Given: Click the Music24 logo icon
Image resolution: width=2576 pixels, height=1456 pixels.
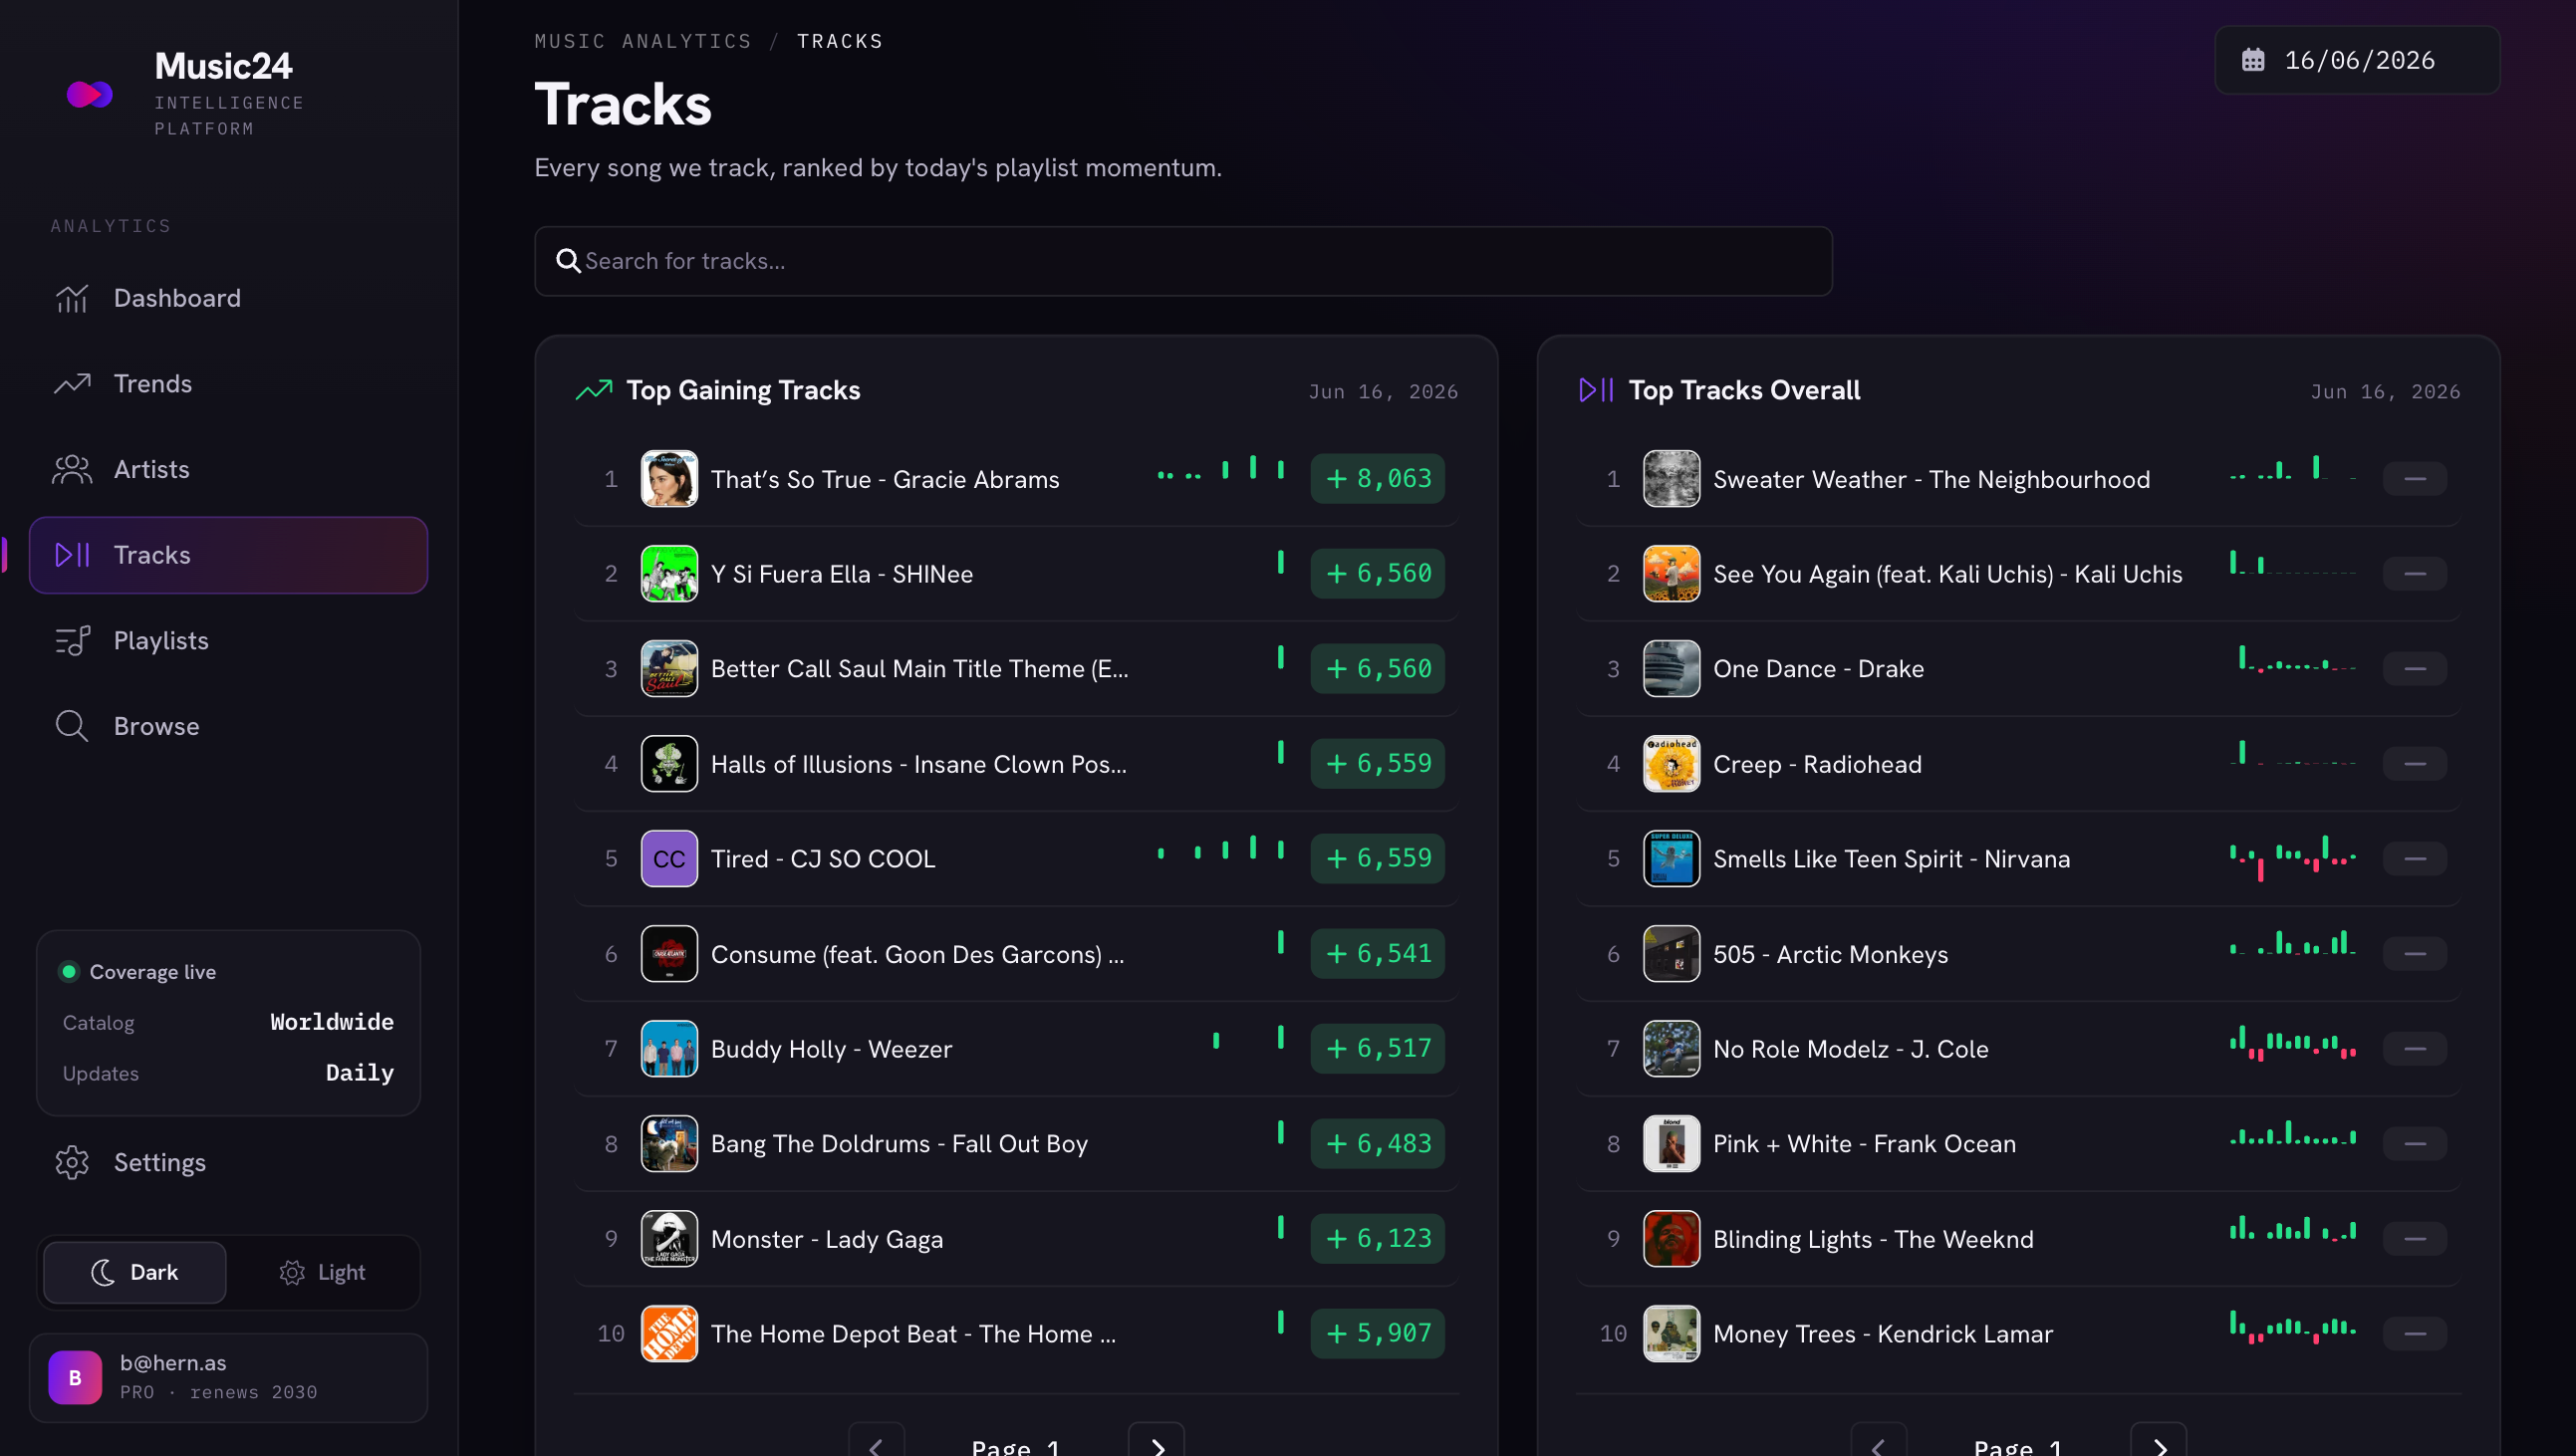Looking at the screenshot, I should [x=90, y=94].
